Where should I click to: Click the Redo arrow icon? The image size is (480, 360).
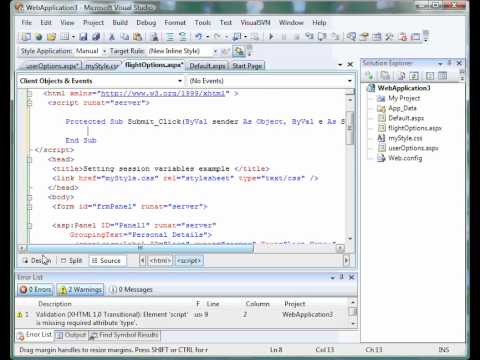click(217, 36)
